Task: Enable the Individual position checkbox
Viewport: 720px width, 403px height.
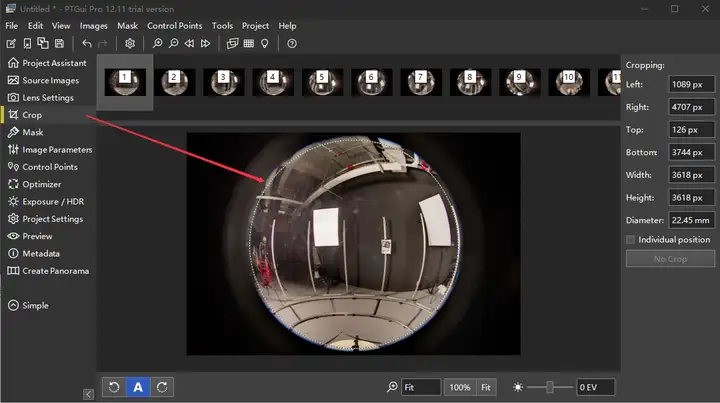Action: [x=630, y=240]
